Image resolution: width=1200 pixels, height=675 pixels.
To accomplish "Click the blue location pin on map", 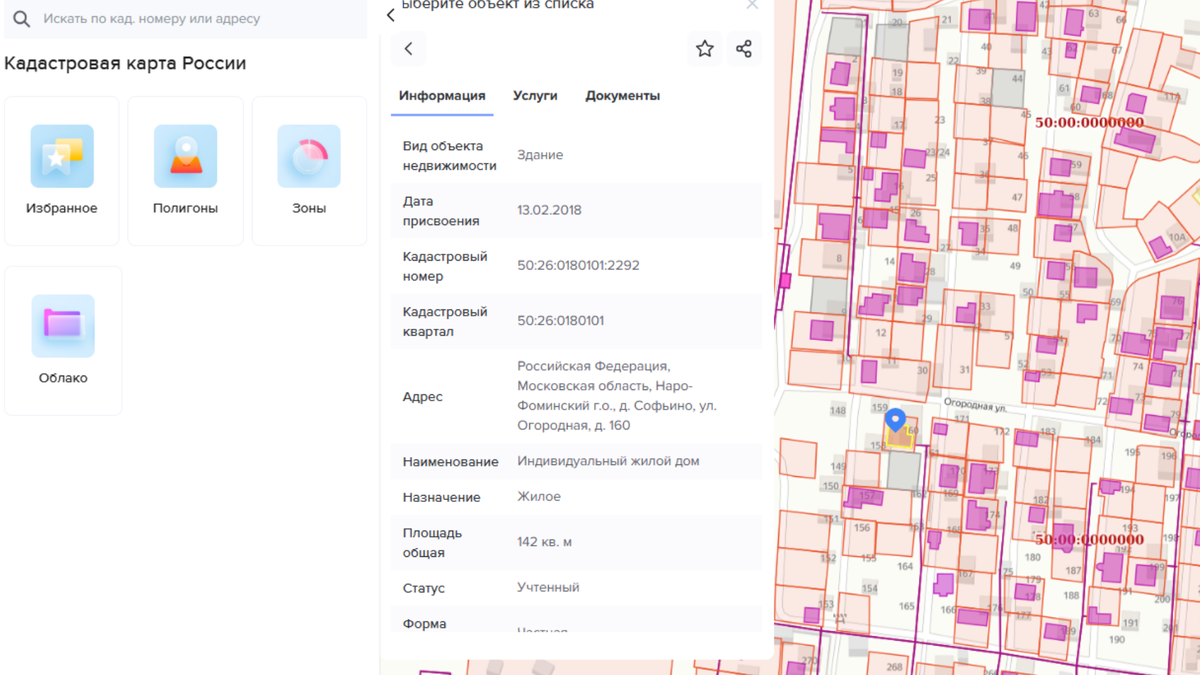I will click(896, 419).
